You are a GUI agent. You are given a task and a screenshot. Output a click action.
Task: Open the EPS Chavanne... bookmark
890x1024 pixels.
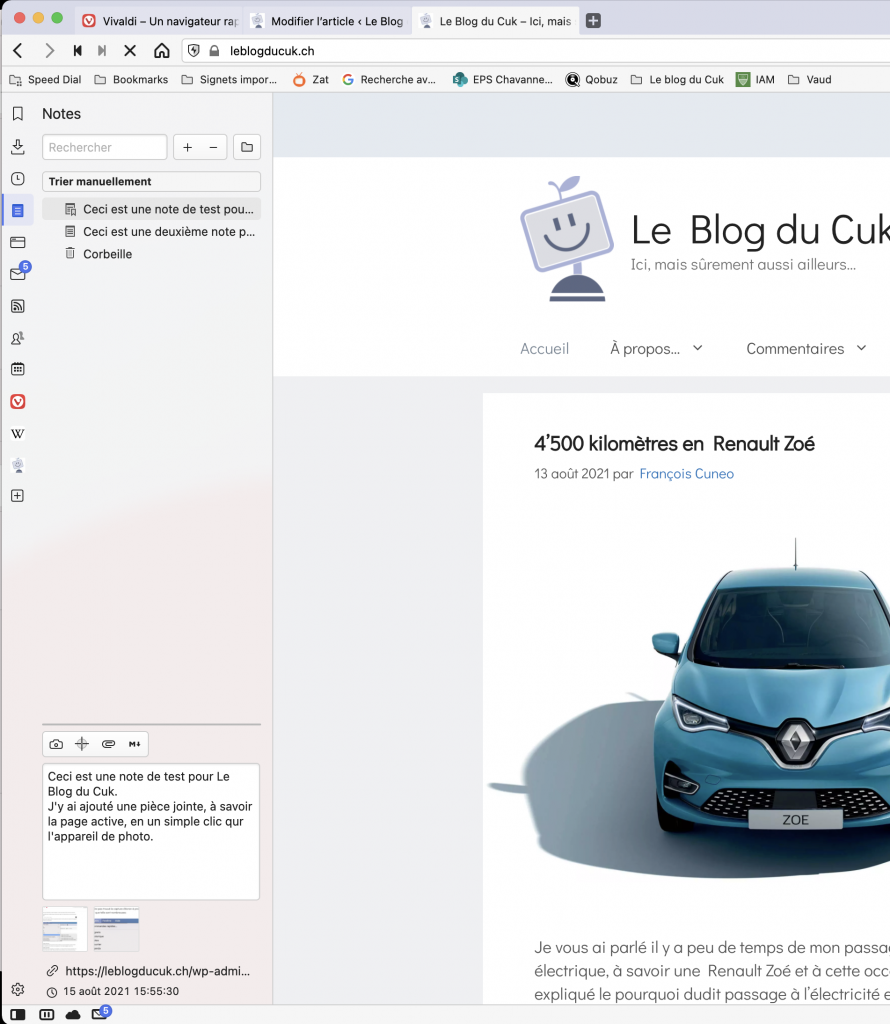tap(503, 80)
